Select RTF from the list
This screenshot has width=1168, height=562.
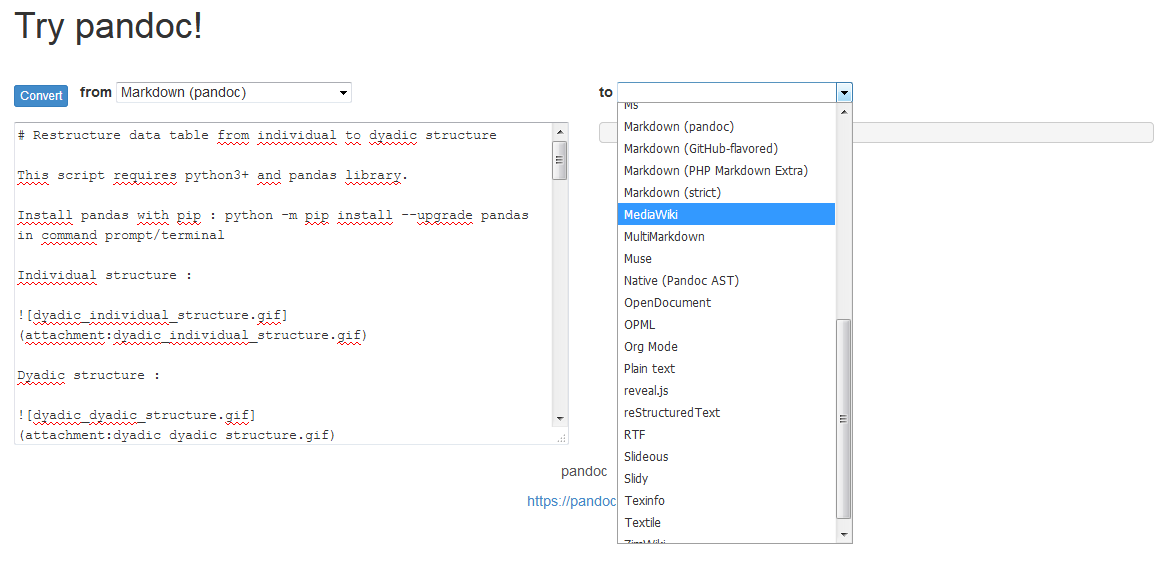point(726,435)
